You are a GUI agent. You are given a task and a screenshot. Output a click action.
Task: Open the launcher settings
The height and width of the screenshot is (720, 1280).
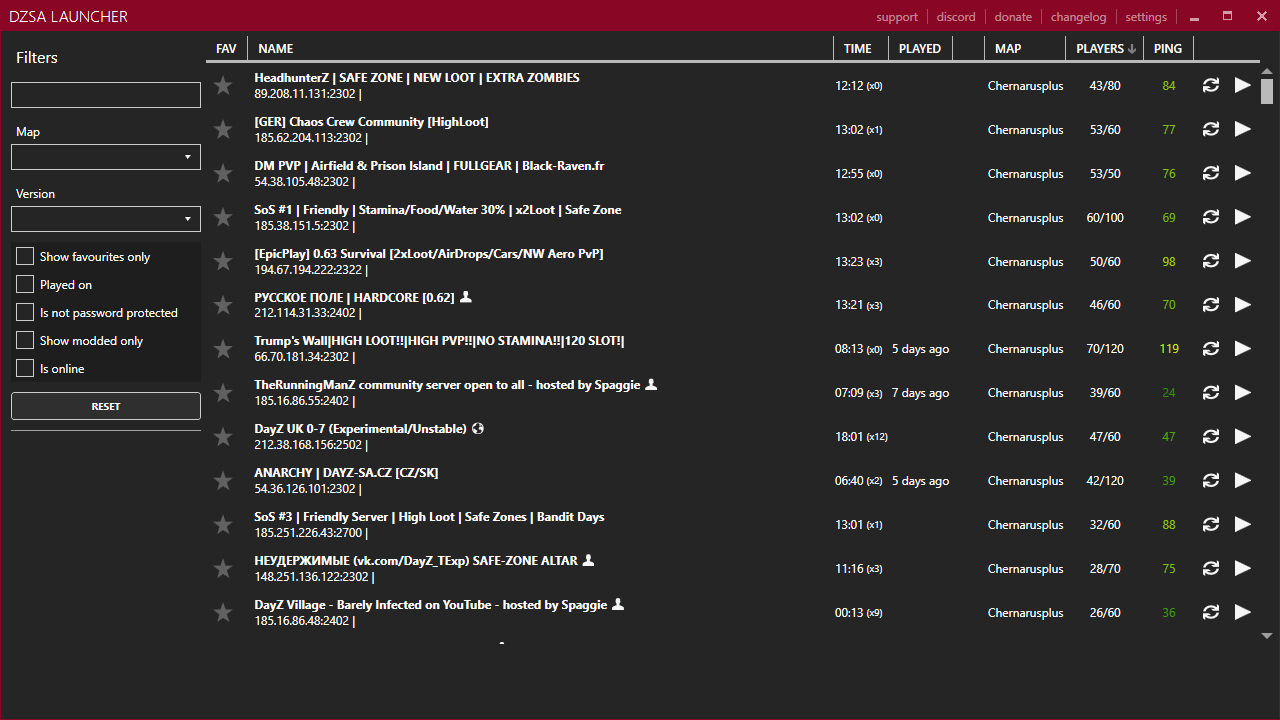[x=1146, y=16]
